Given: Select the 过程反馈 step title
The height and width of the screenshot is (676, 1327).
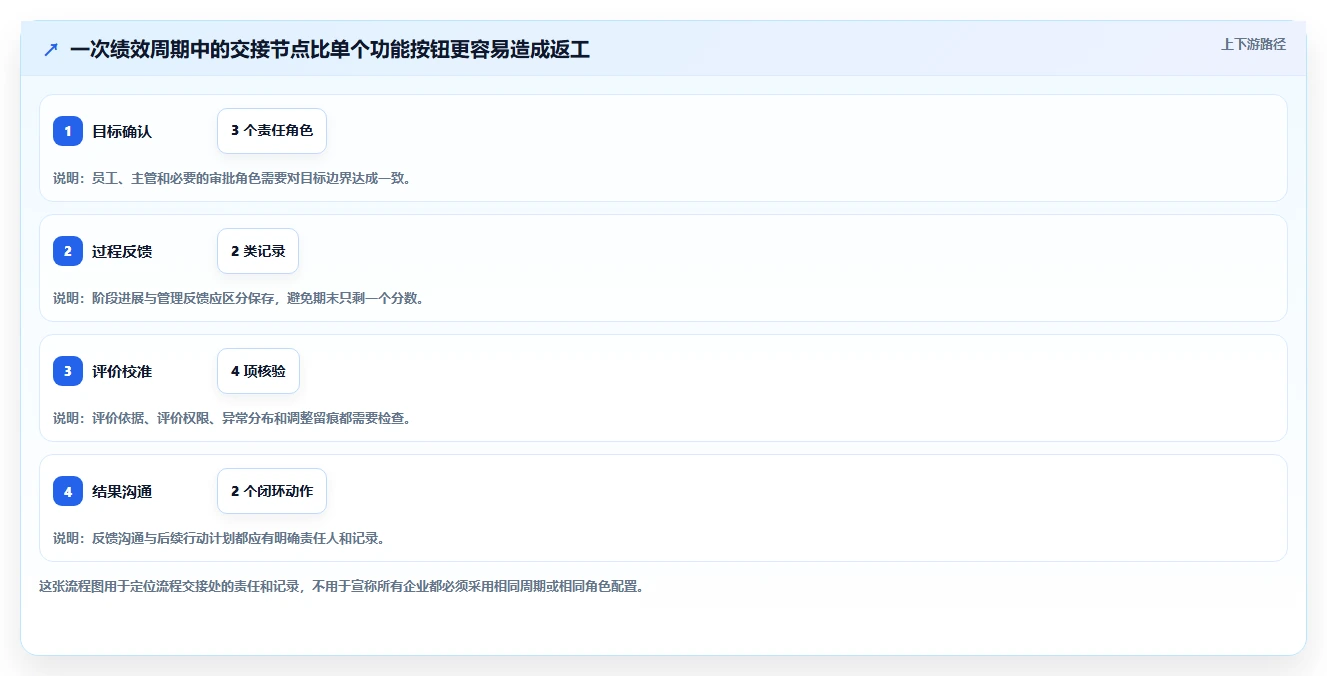Looking at the screenshot, I should click(122, 251).
